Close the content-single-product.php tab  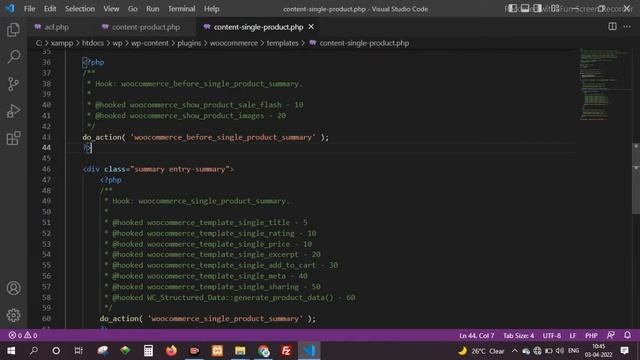[x=311, y=27]
